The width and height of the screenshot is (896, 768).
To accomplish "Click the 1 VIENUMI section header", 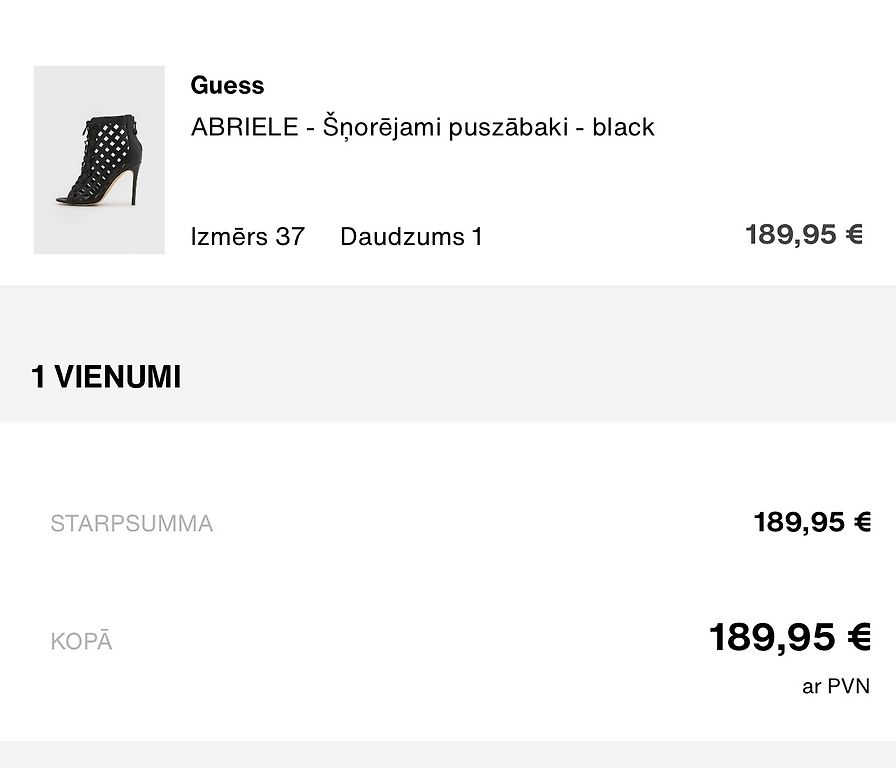I will (106, 377).
